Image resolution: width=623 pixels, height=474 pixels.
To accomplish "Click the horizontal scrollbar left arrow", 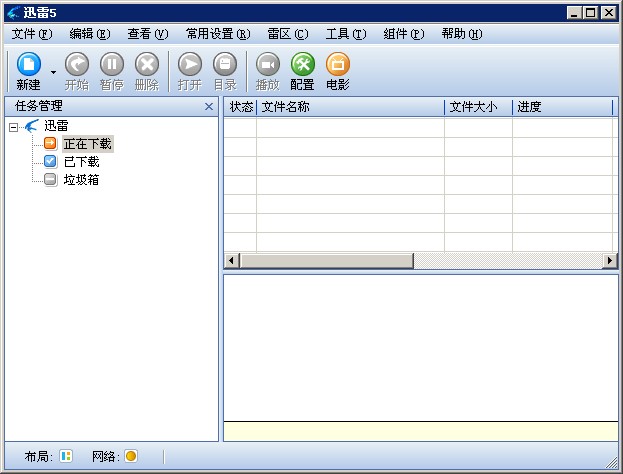I will coord(232,261).
